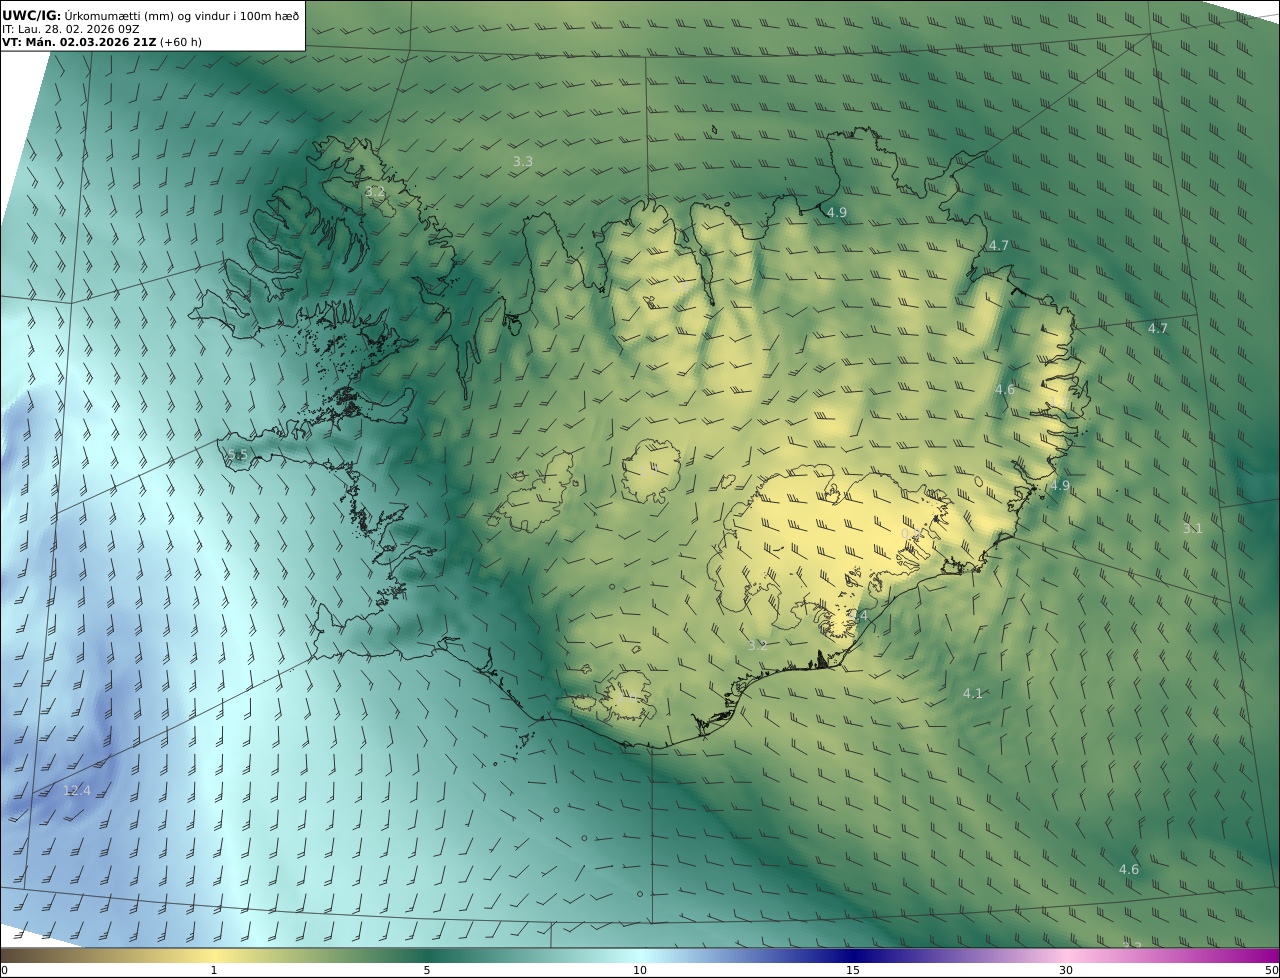The width and height of the screenshot is (1280, 978).
Task: Click the colorbar tick label 50
Action: click(x=1271, y=970)
